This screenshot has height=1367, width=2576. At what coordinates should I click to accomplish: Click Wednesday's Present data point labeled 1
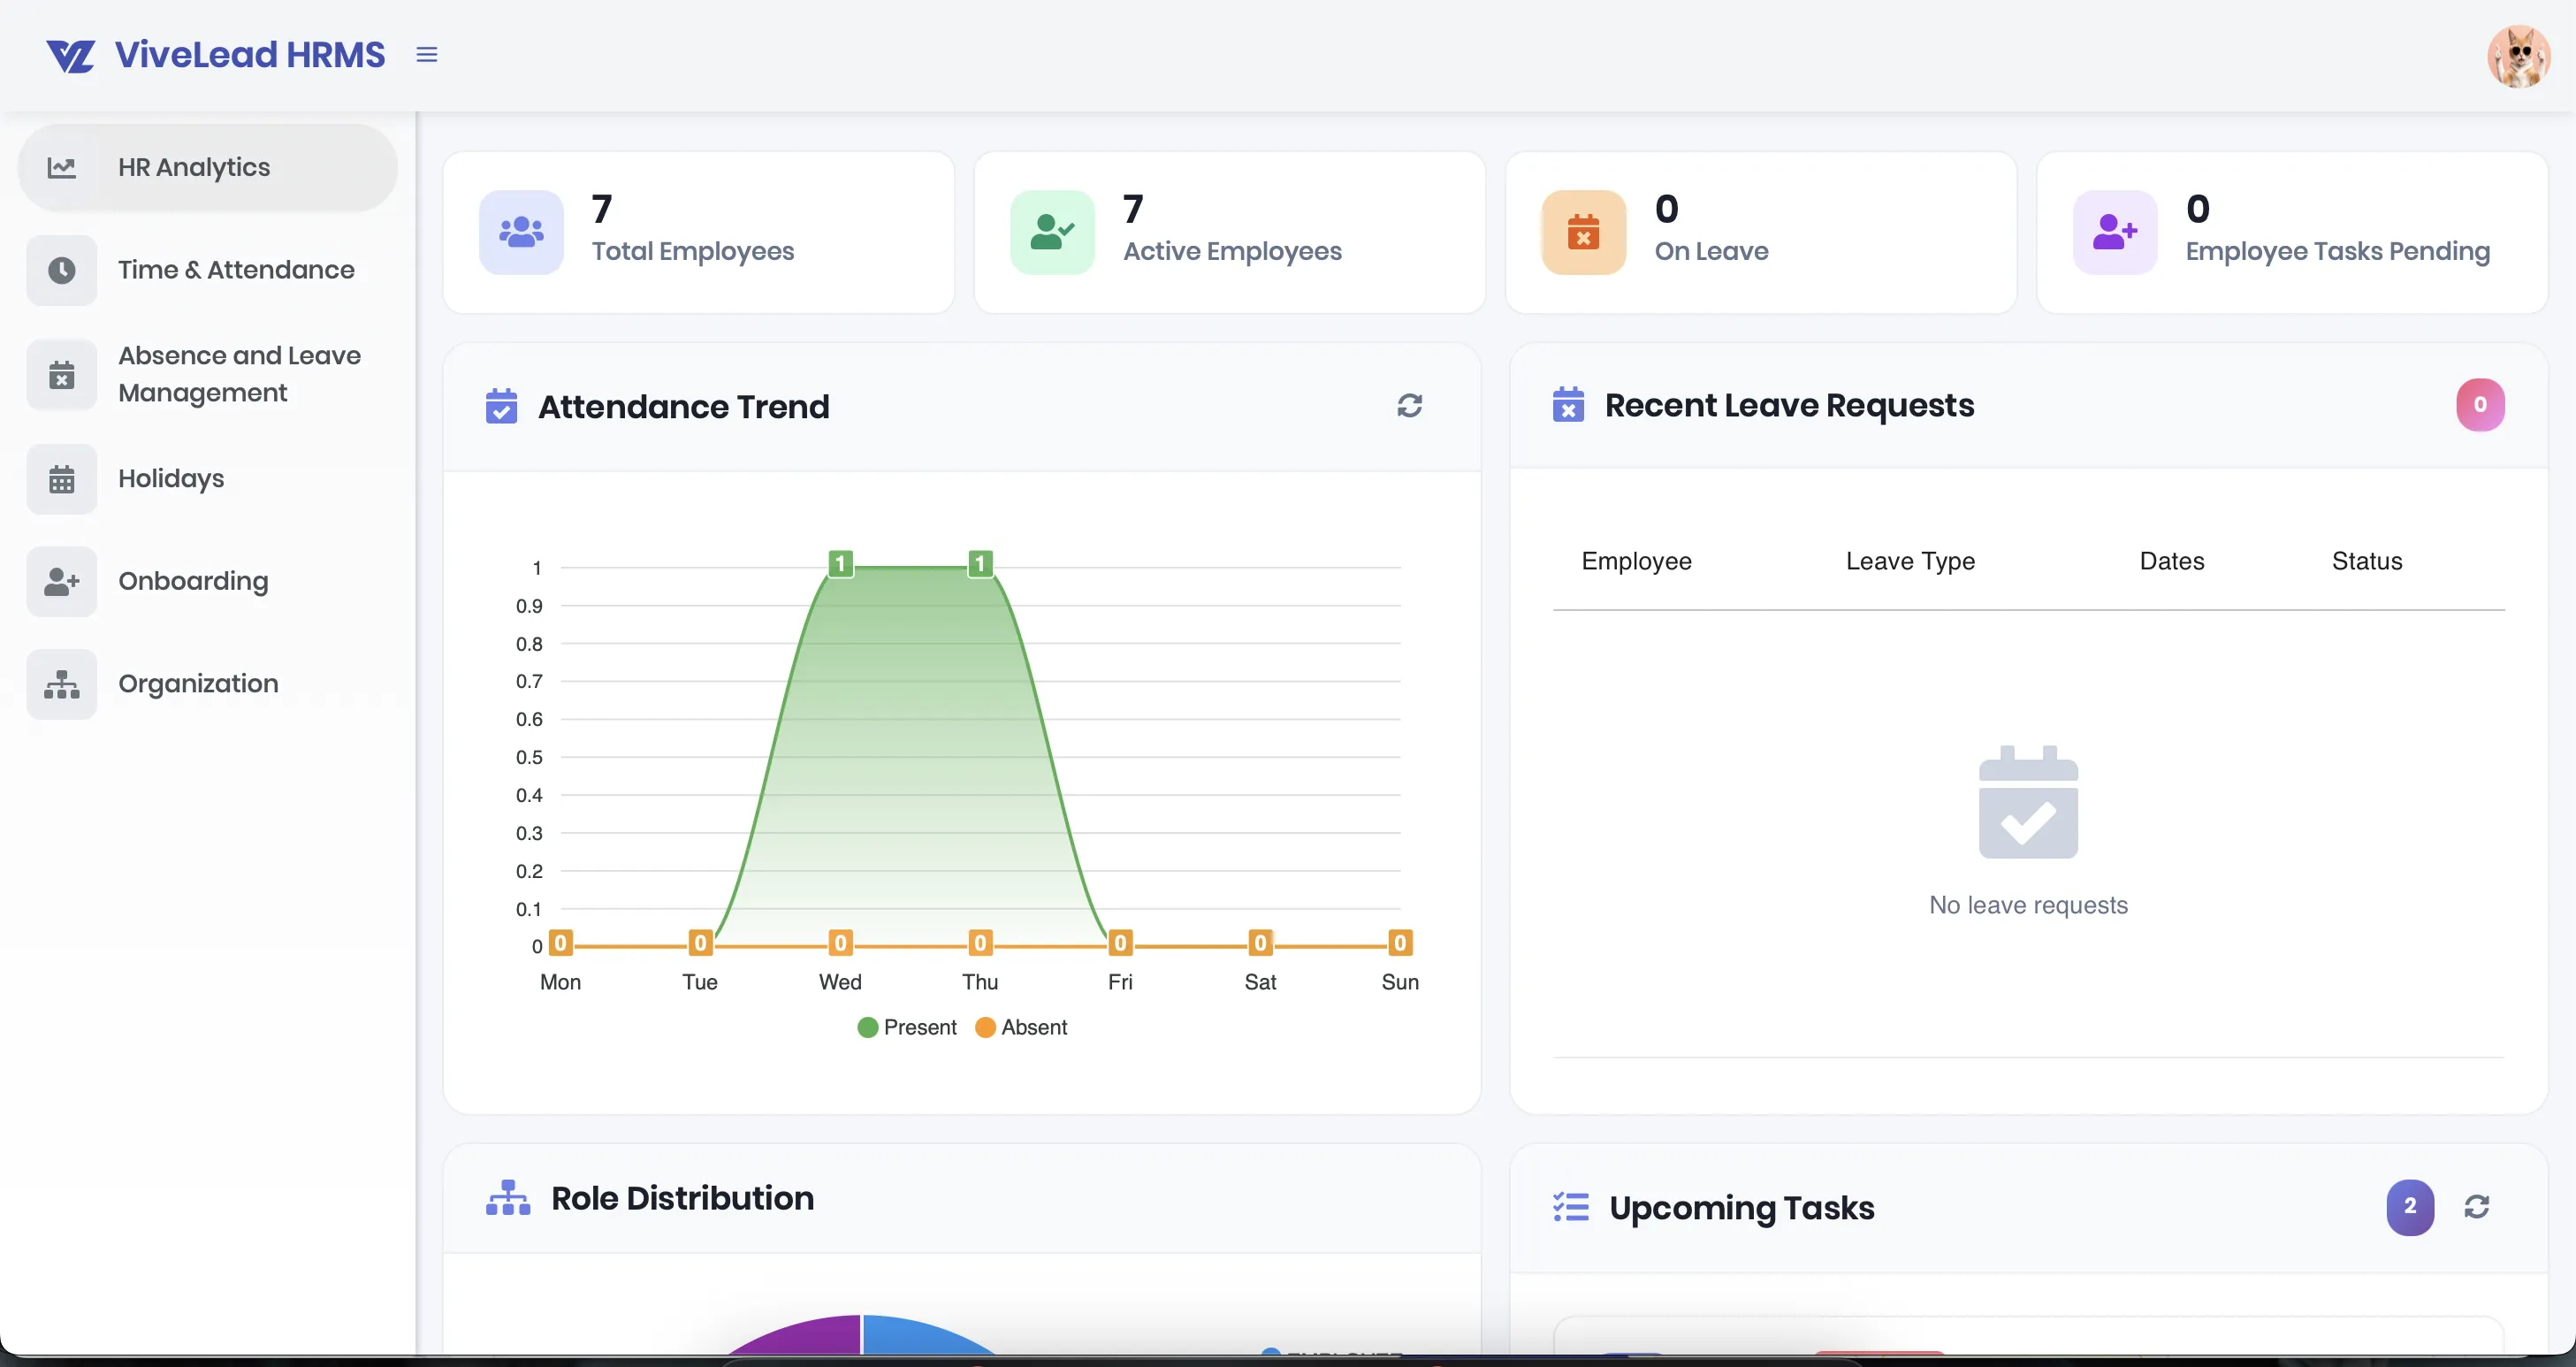tap(840, 563)
